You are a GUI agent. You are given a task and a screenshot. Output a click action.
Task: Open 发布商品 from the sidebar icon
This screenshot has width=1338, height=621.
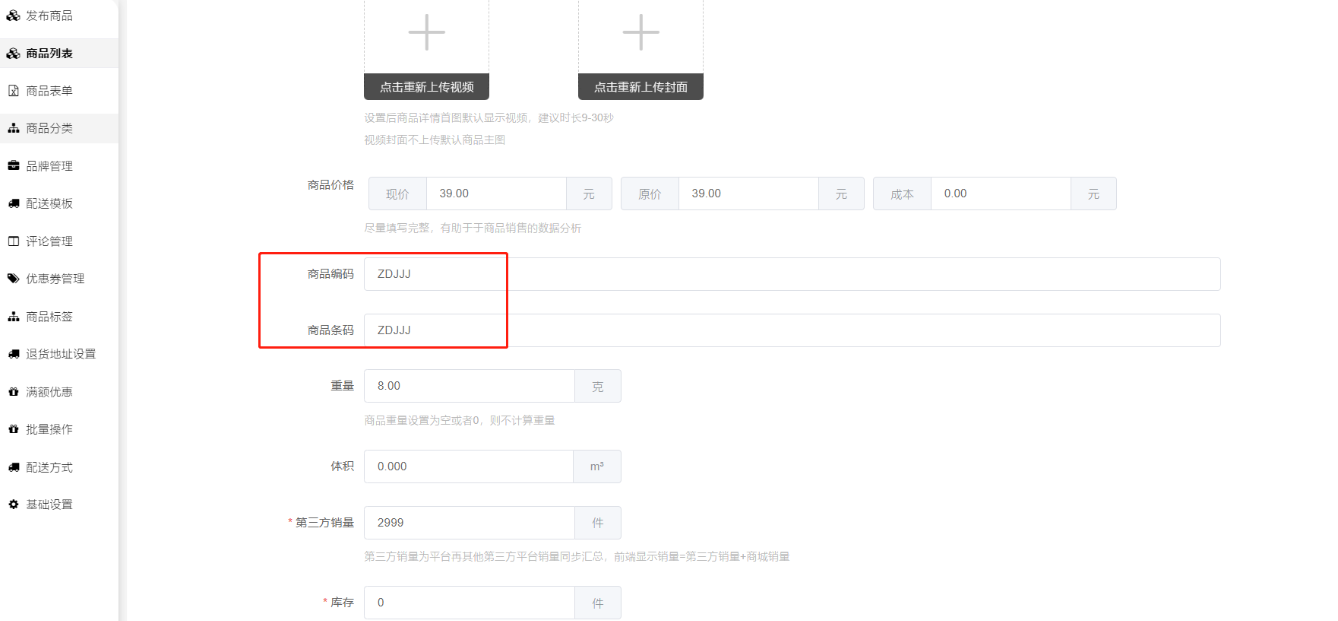(x=13, y=16)
